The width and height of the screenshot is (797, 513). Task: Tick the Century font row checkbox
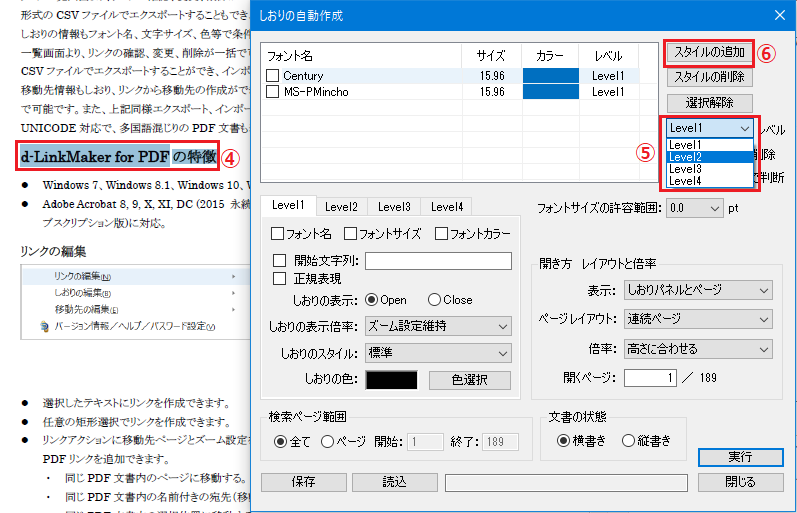[272, 76]
